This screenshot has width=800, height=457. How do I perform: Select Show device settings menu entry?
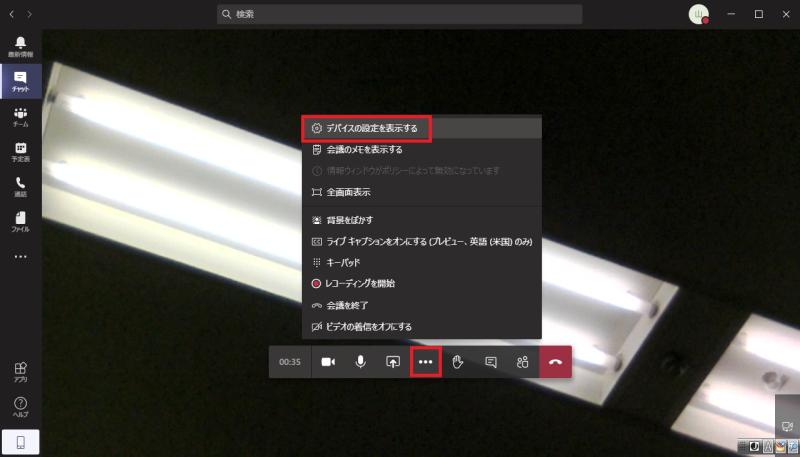tap(421, 129)
